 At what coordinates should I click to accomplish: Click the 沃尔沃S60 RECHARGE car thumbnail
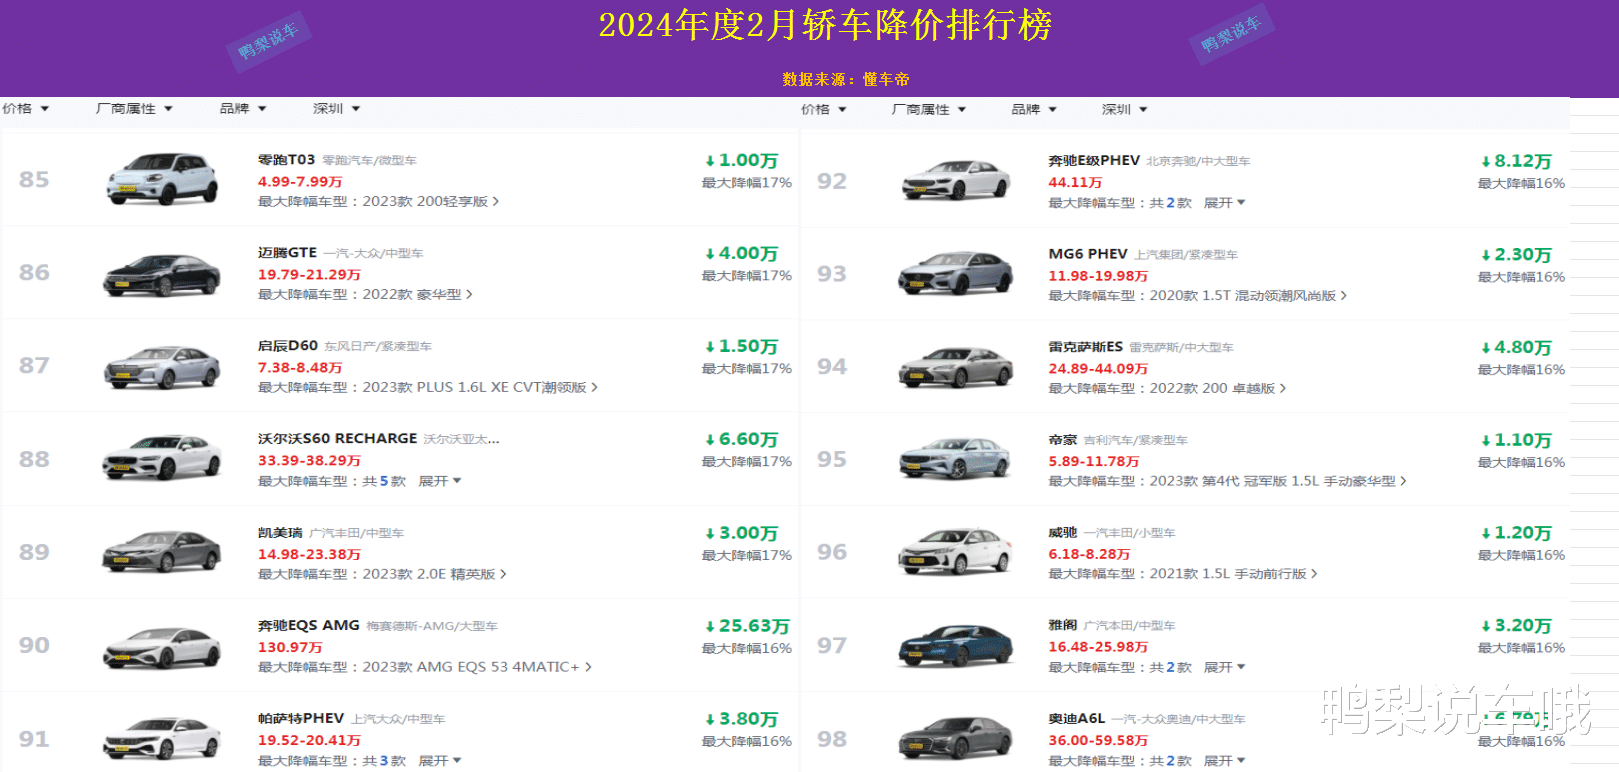tap(162, 459)
